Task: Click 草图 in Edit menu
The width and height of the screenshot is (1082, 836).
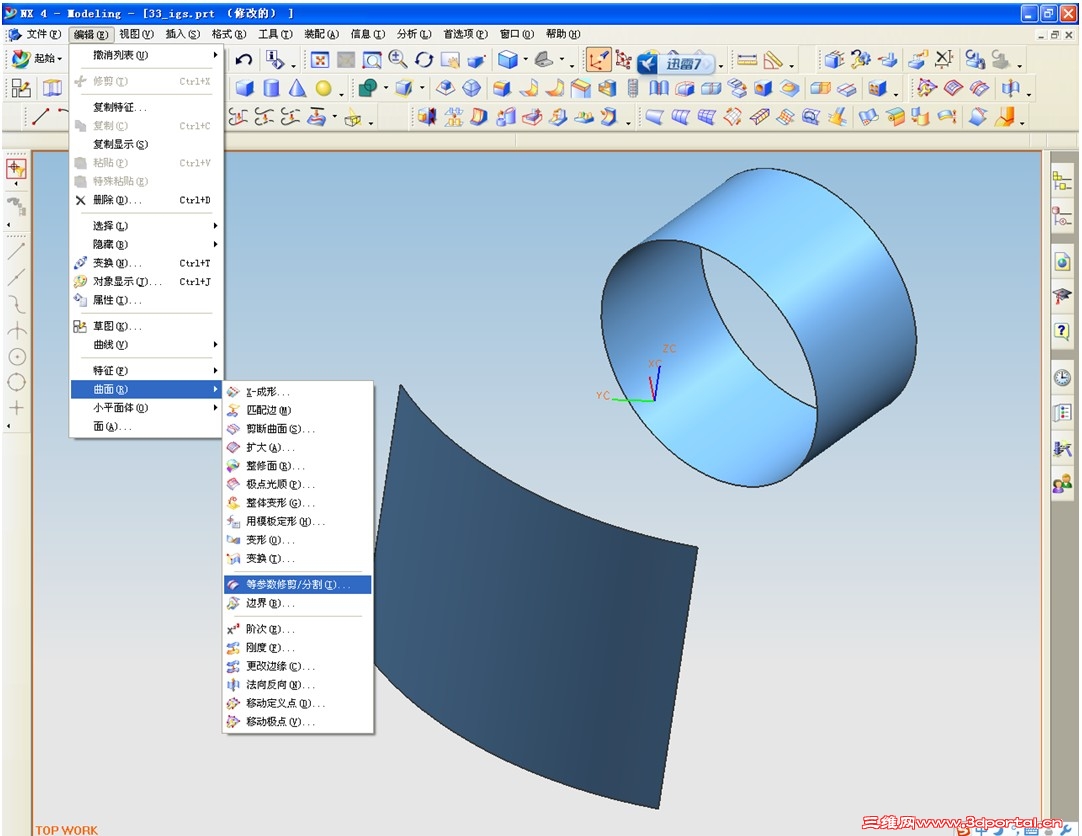Action: (146, 326)
